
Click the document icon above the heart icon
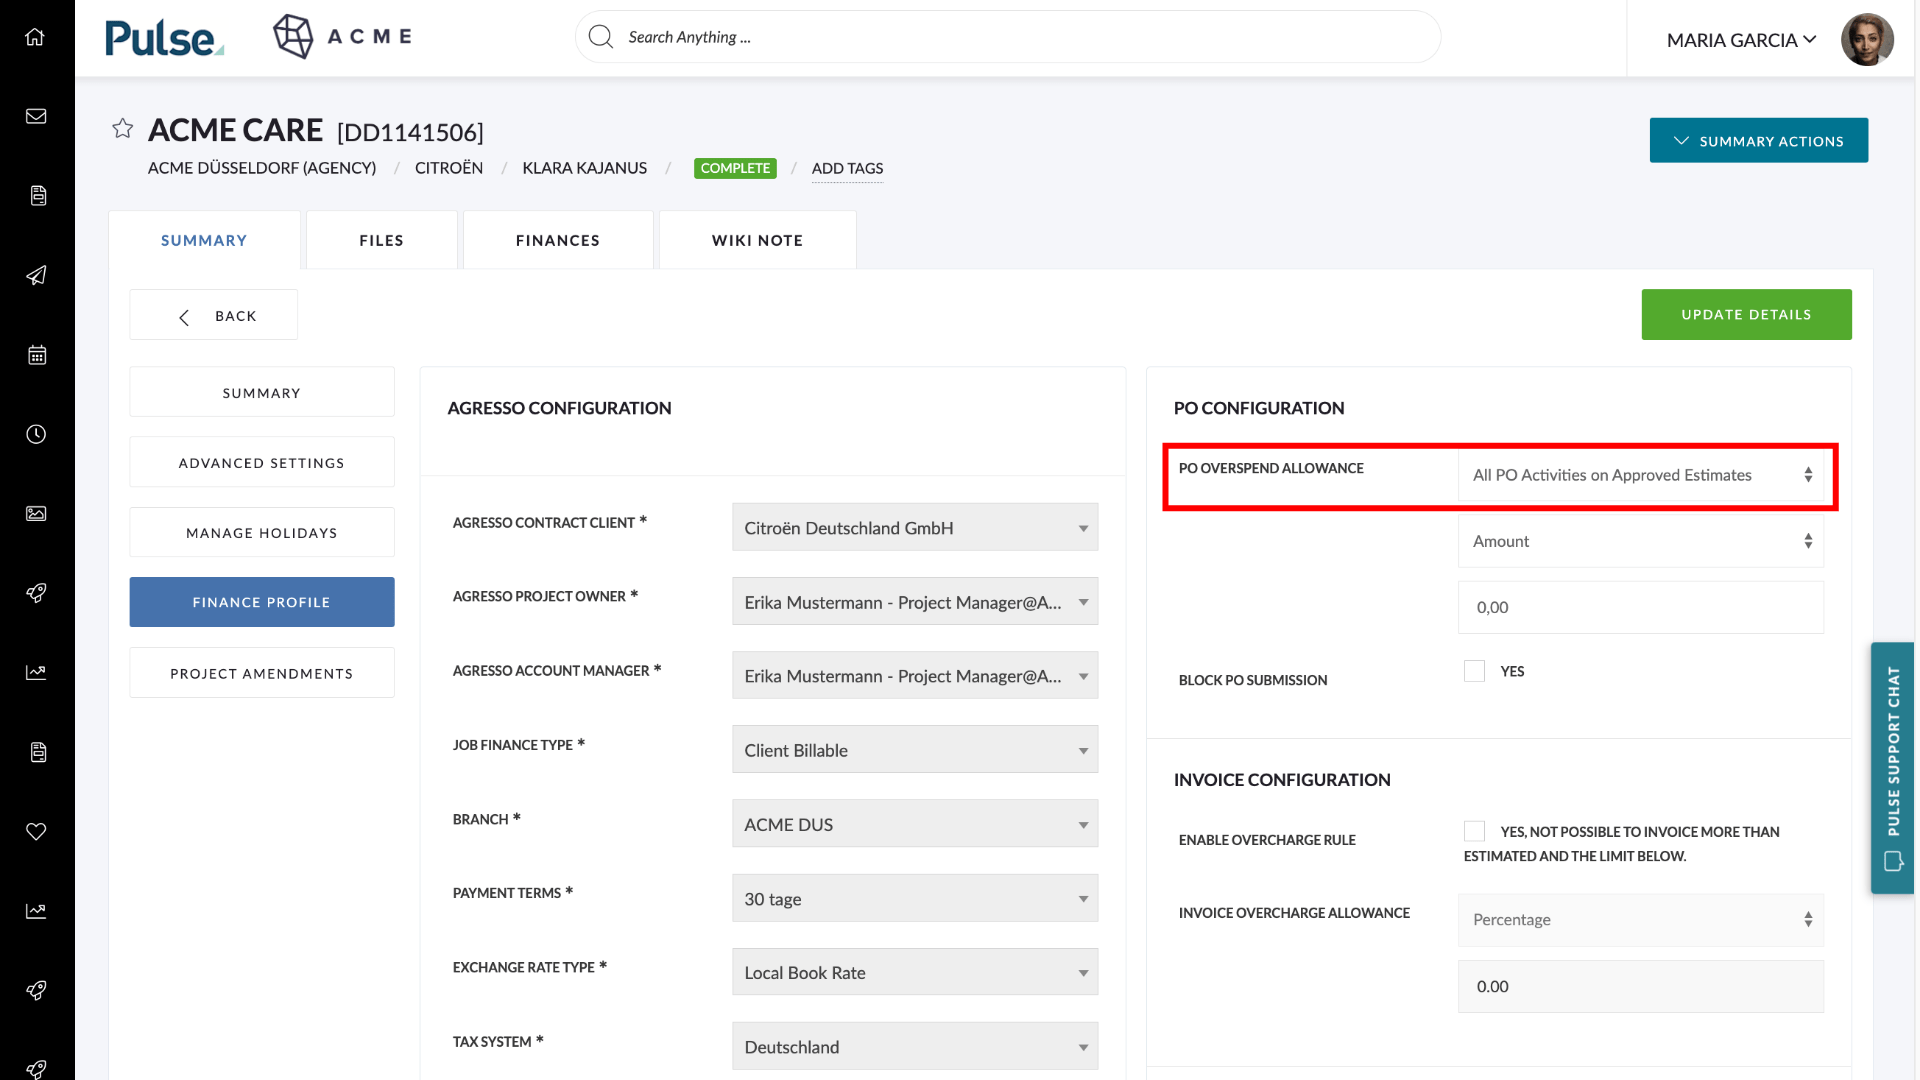point(38,752)
